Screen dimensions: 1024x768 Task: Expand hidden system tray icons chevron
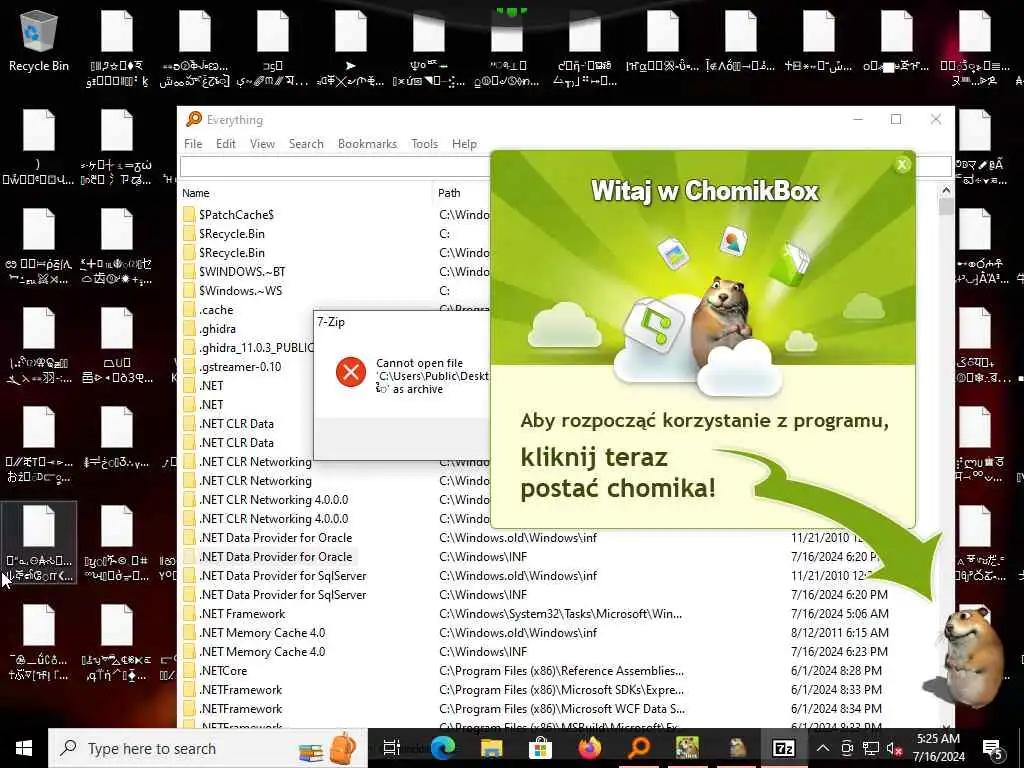(823, 748)
